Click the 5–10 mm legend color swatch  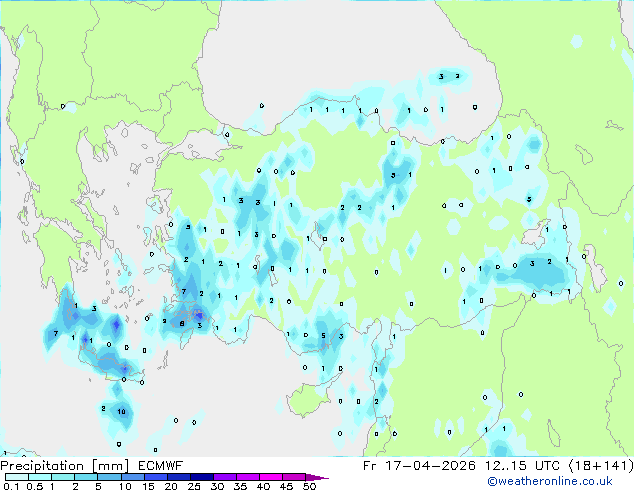coord(109,477)
